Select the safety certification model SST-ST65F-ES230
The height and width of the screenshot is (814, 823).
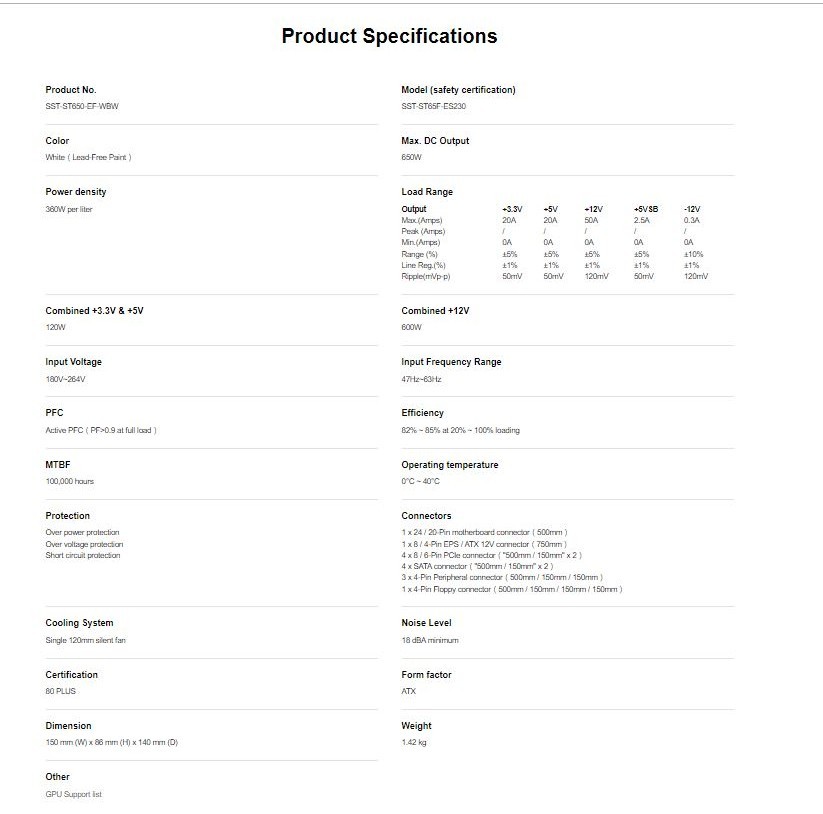click(433, 106)
